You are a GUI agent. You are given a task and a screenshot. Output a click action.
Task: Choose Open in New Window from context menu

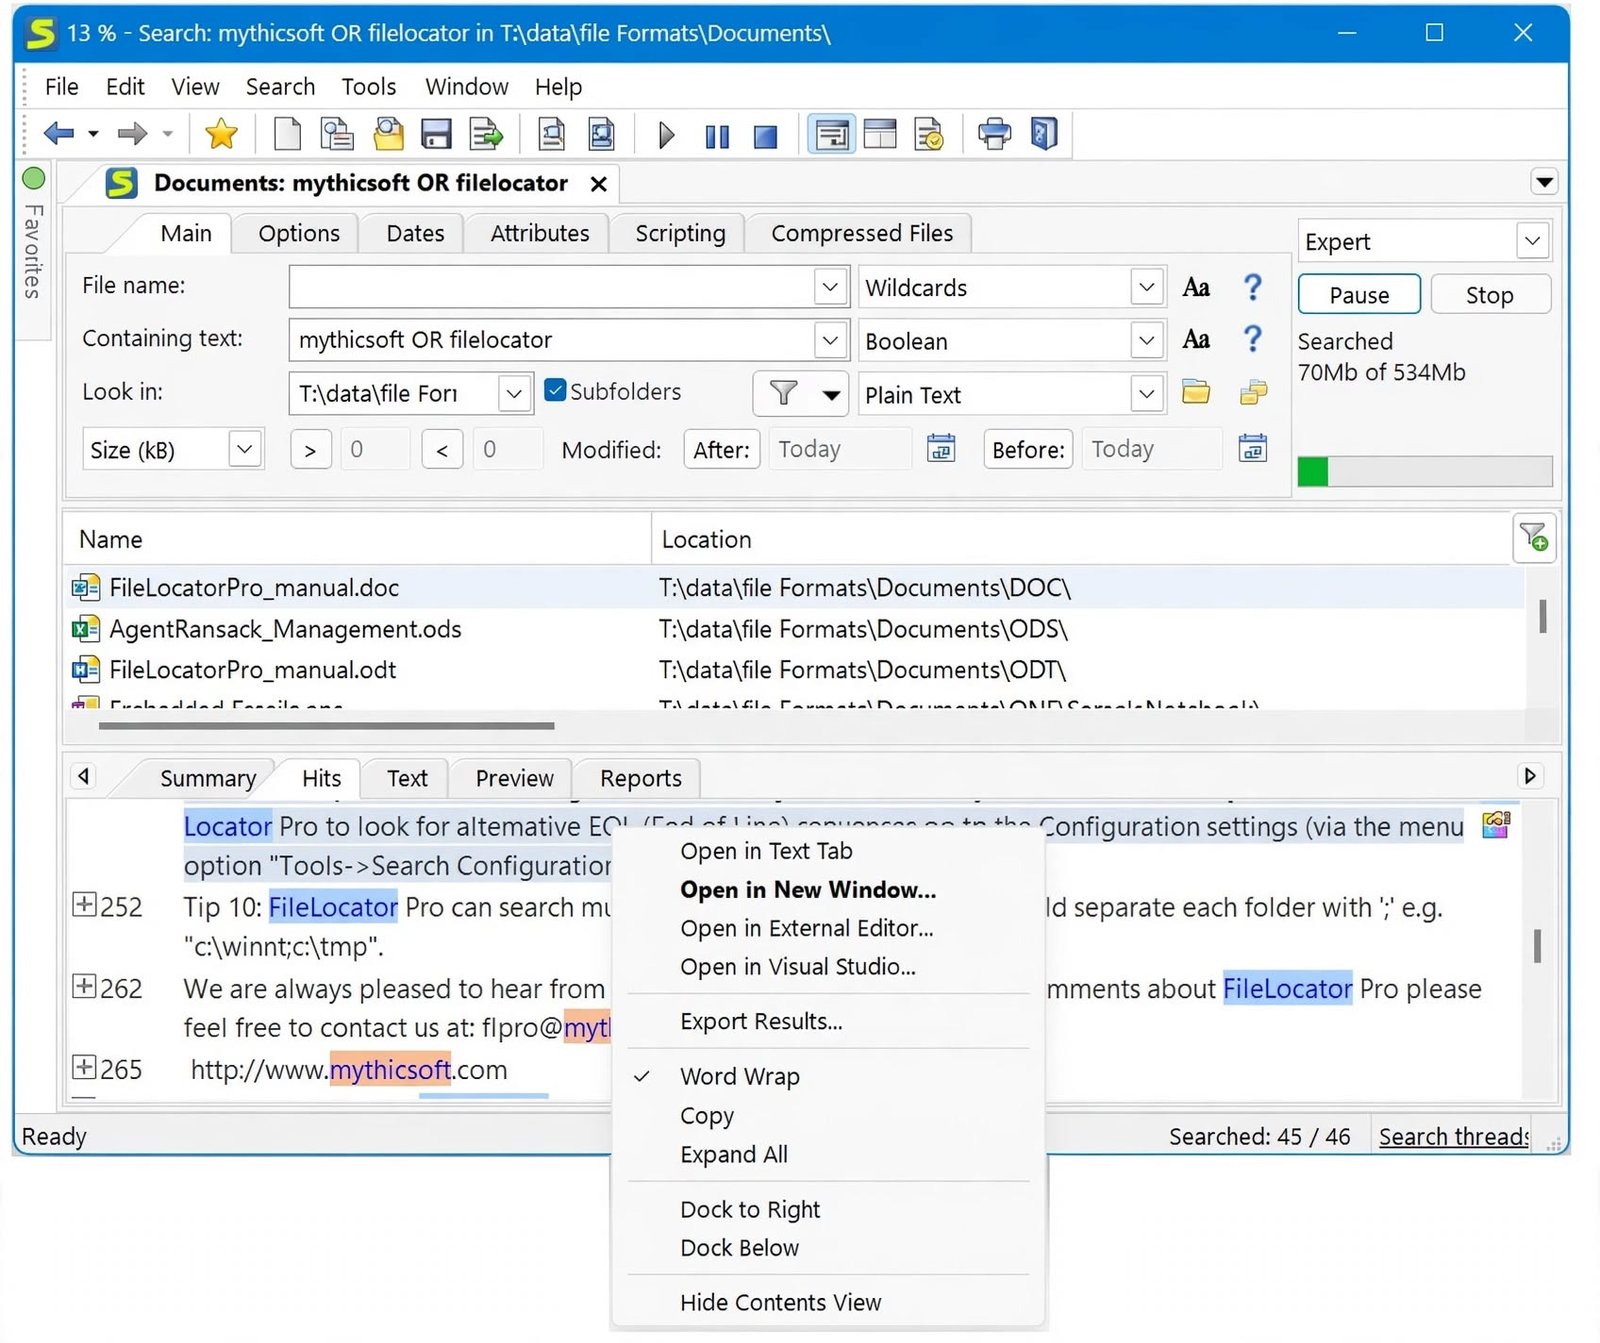pyautogui.click(x=808, y=890)
